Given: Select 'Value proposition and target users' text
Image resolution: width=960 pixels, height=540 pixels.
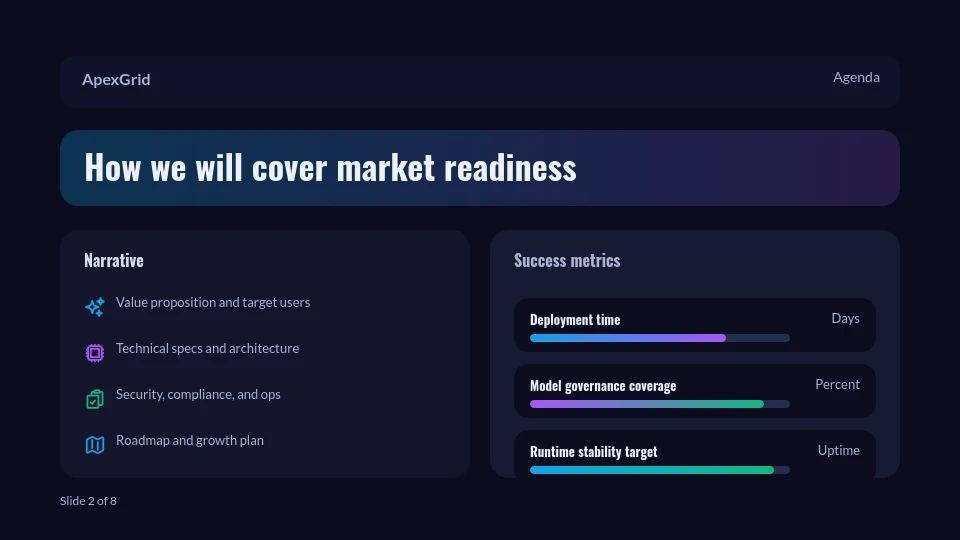Looking at the screenshot, I should pos(213,302).
